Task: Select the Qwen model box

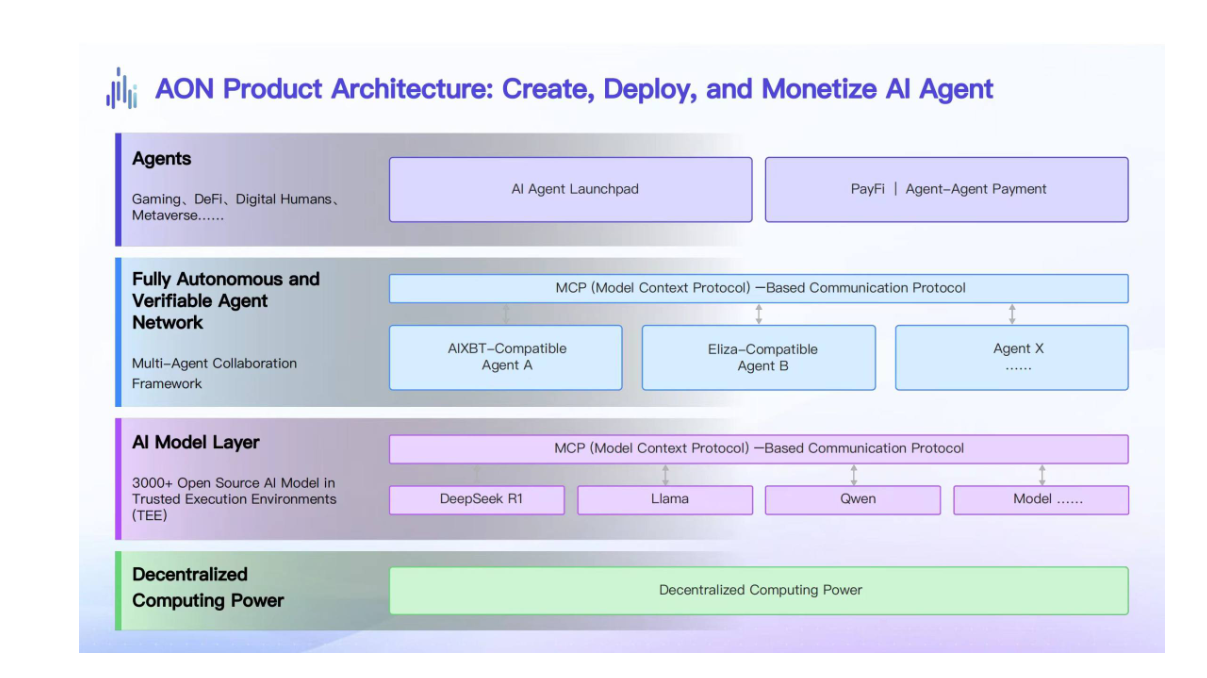Action: point(853,500)
